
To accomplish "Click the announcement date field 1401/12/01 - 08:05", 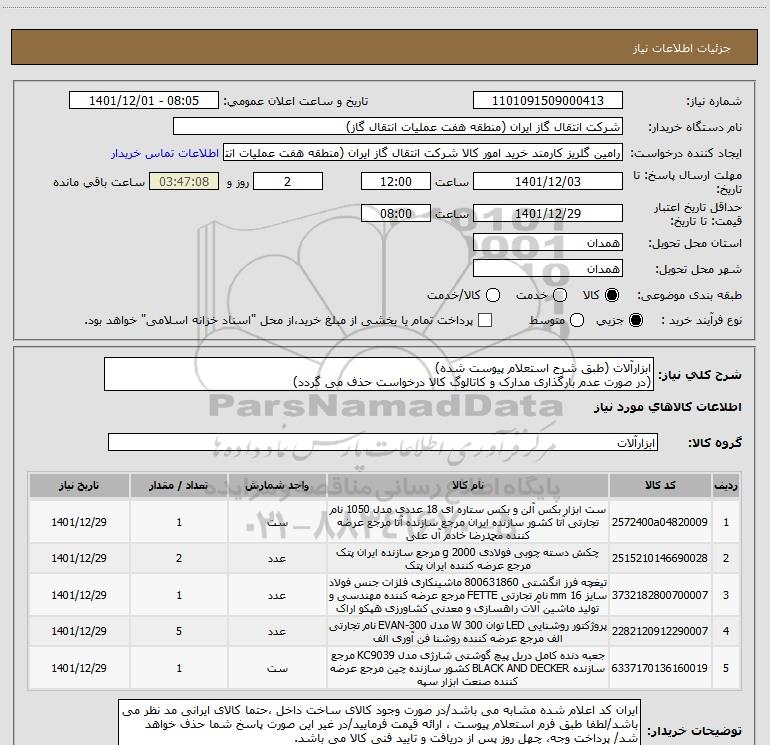I will click(x=144, y=101).
